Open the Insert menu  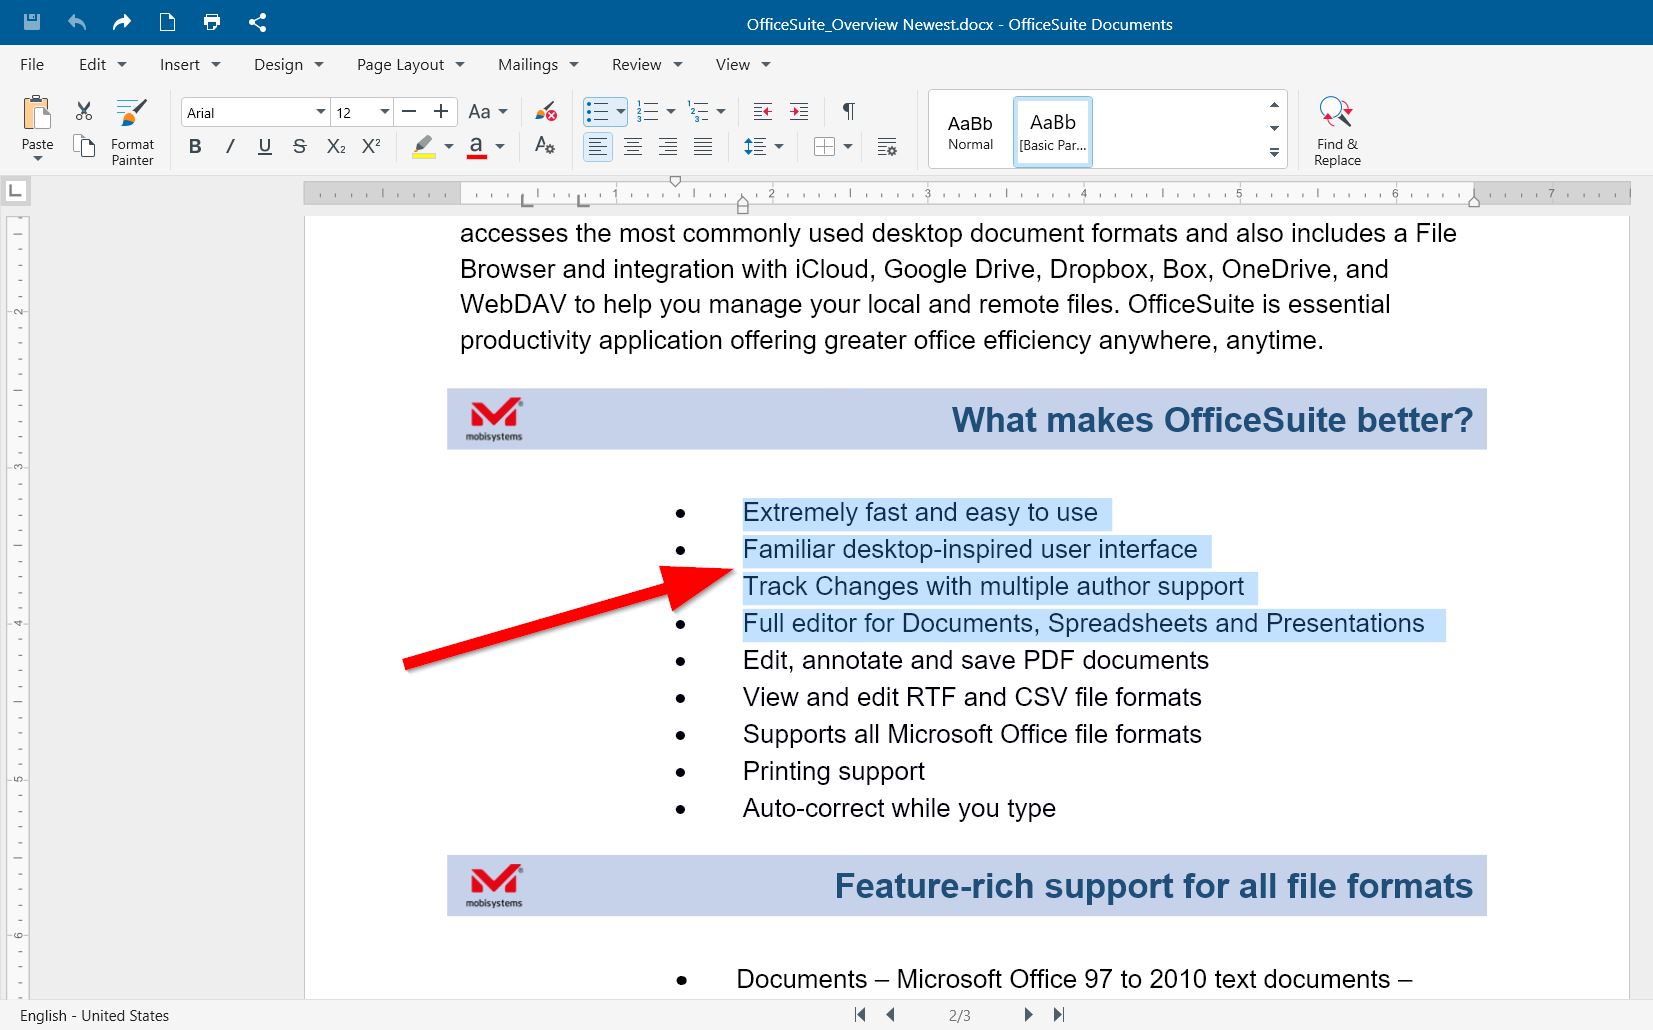190,64
